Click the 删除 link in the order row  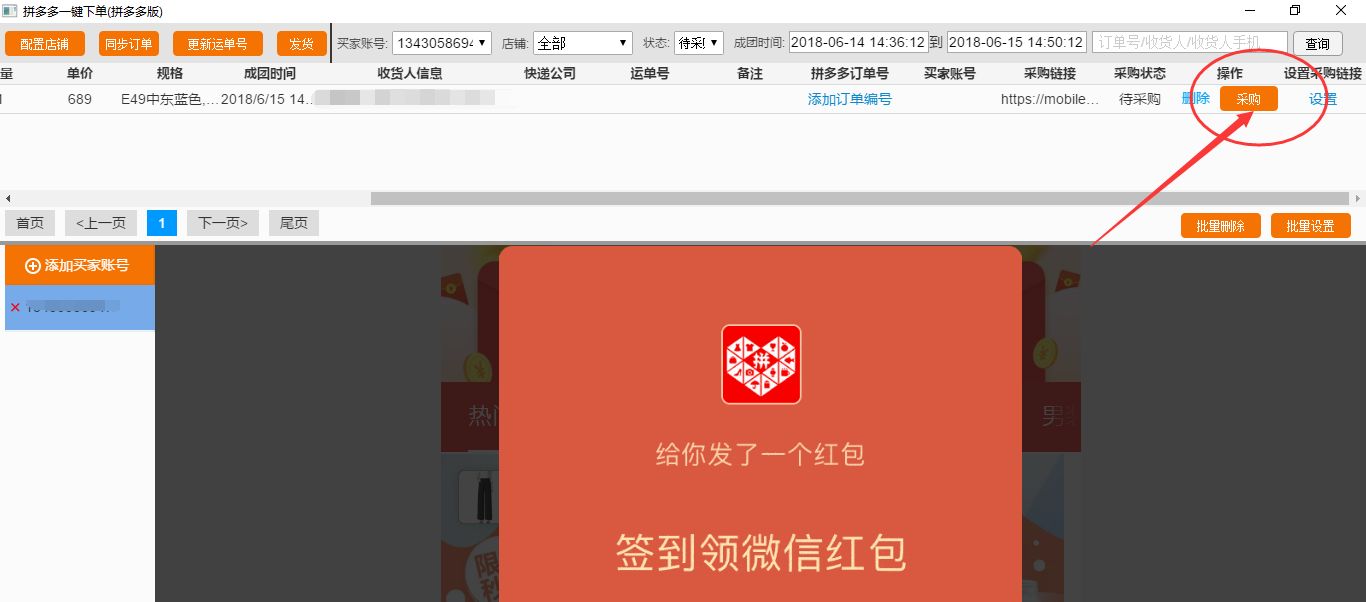[x=1195, y=98]
